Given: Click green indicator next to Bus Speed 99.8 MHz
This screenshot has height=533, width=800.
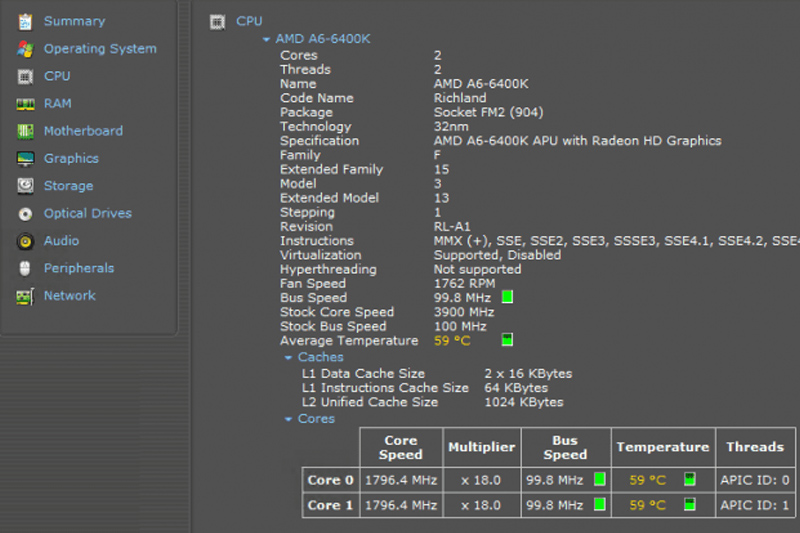Looking at the screenshot, I should click(507, 297).
